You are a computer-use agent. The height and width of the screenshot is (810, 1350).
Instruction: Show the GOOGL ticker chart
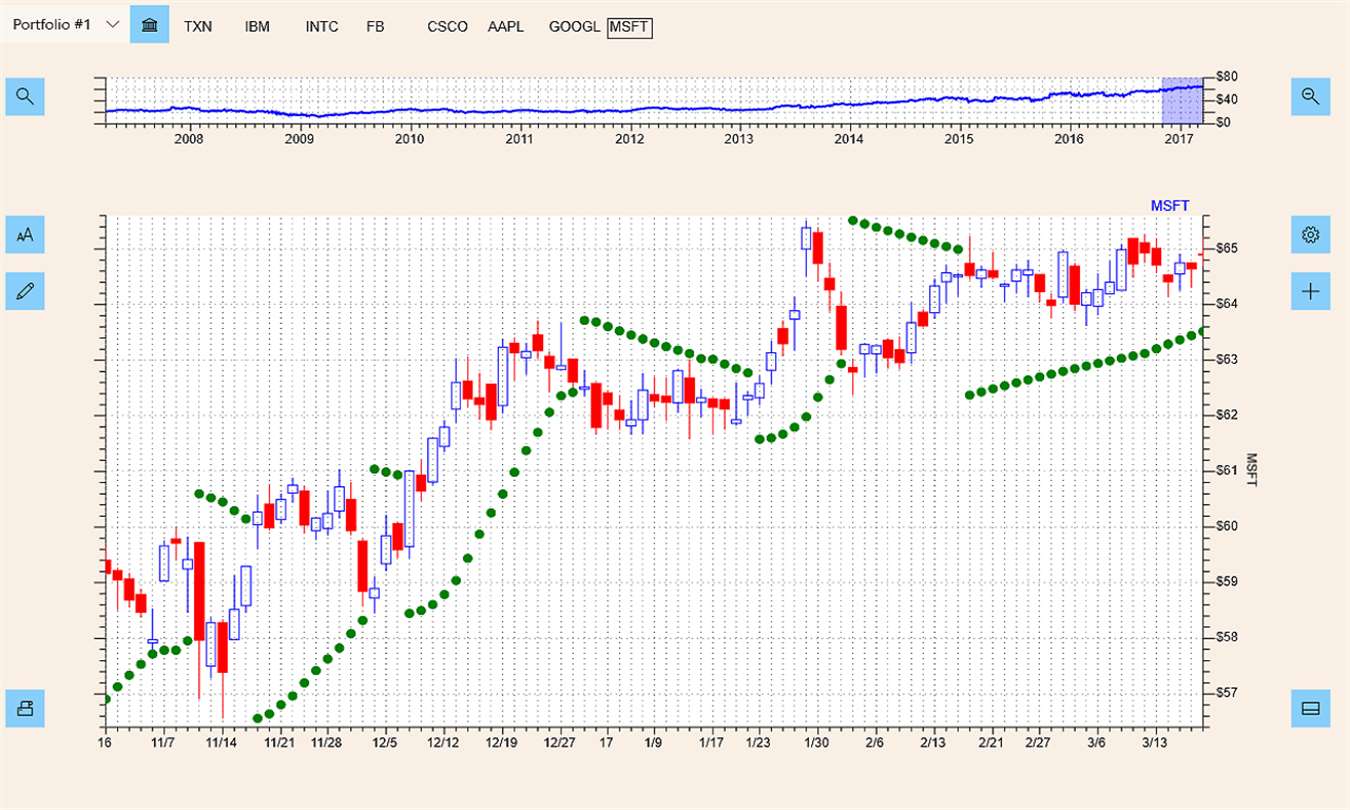[574, 27]
